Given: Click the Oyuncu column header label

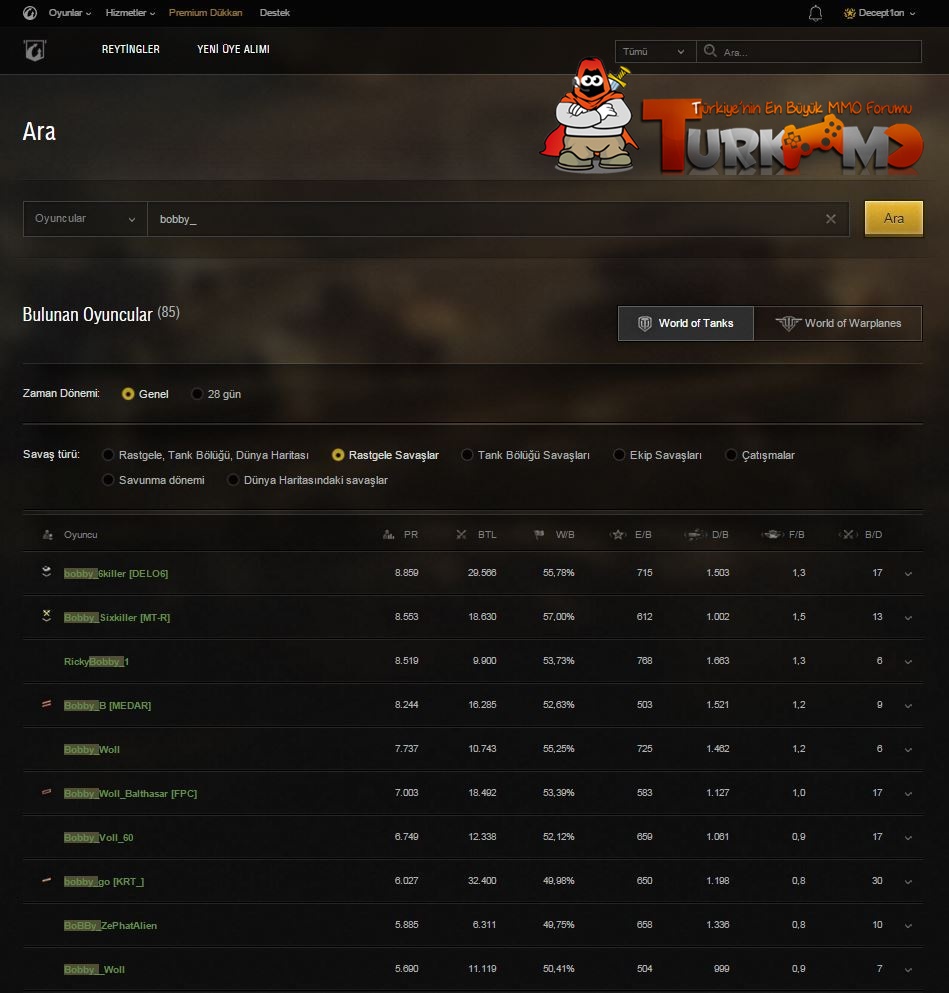Looking at the screenshot, I should 80,535.
